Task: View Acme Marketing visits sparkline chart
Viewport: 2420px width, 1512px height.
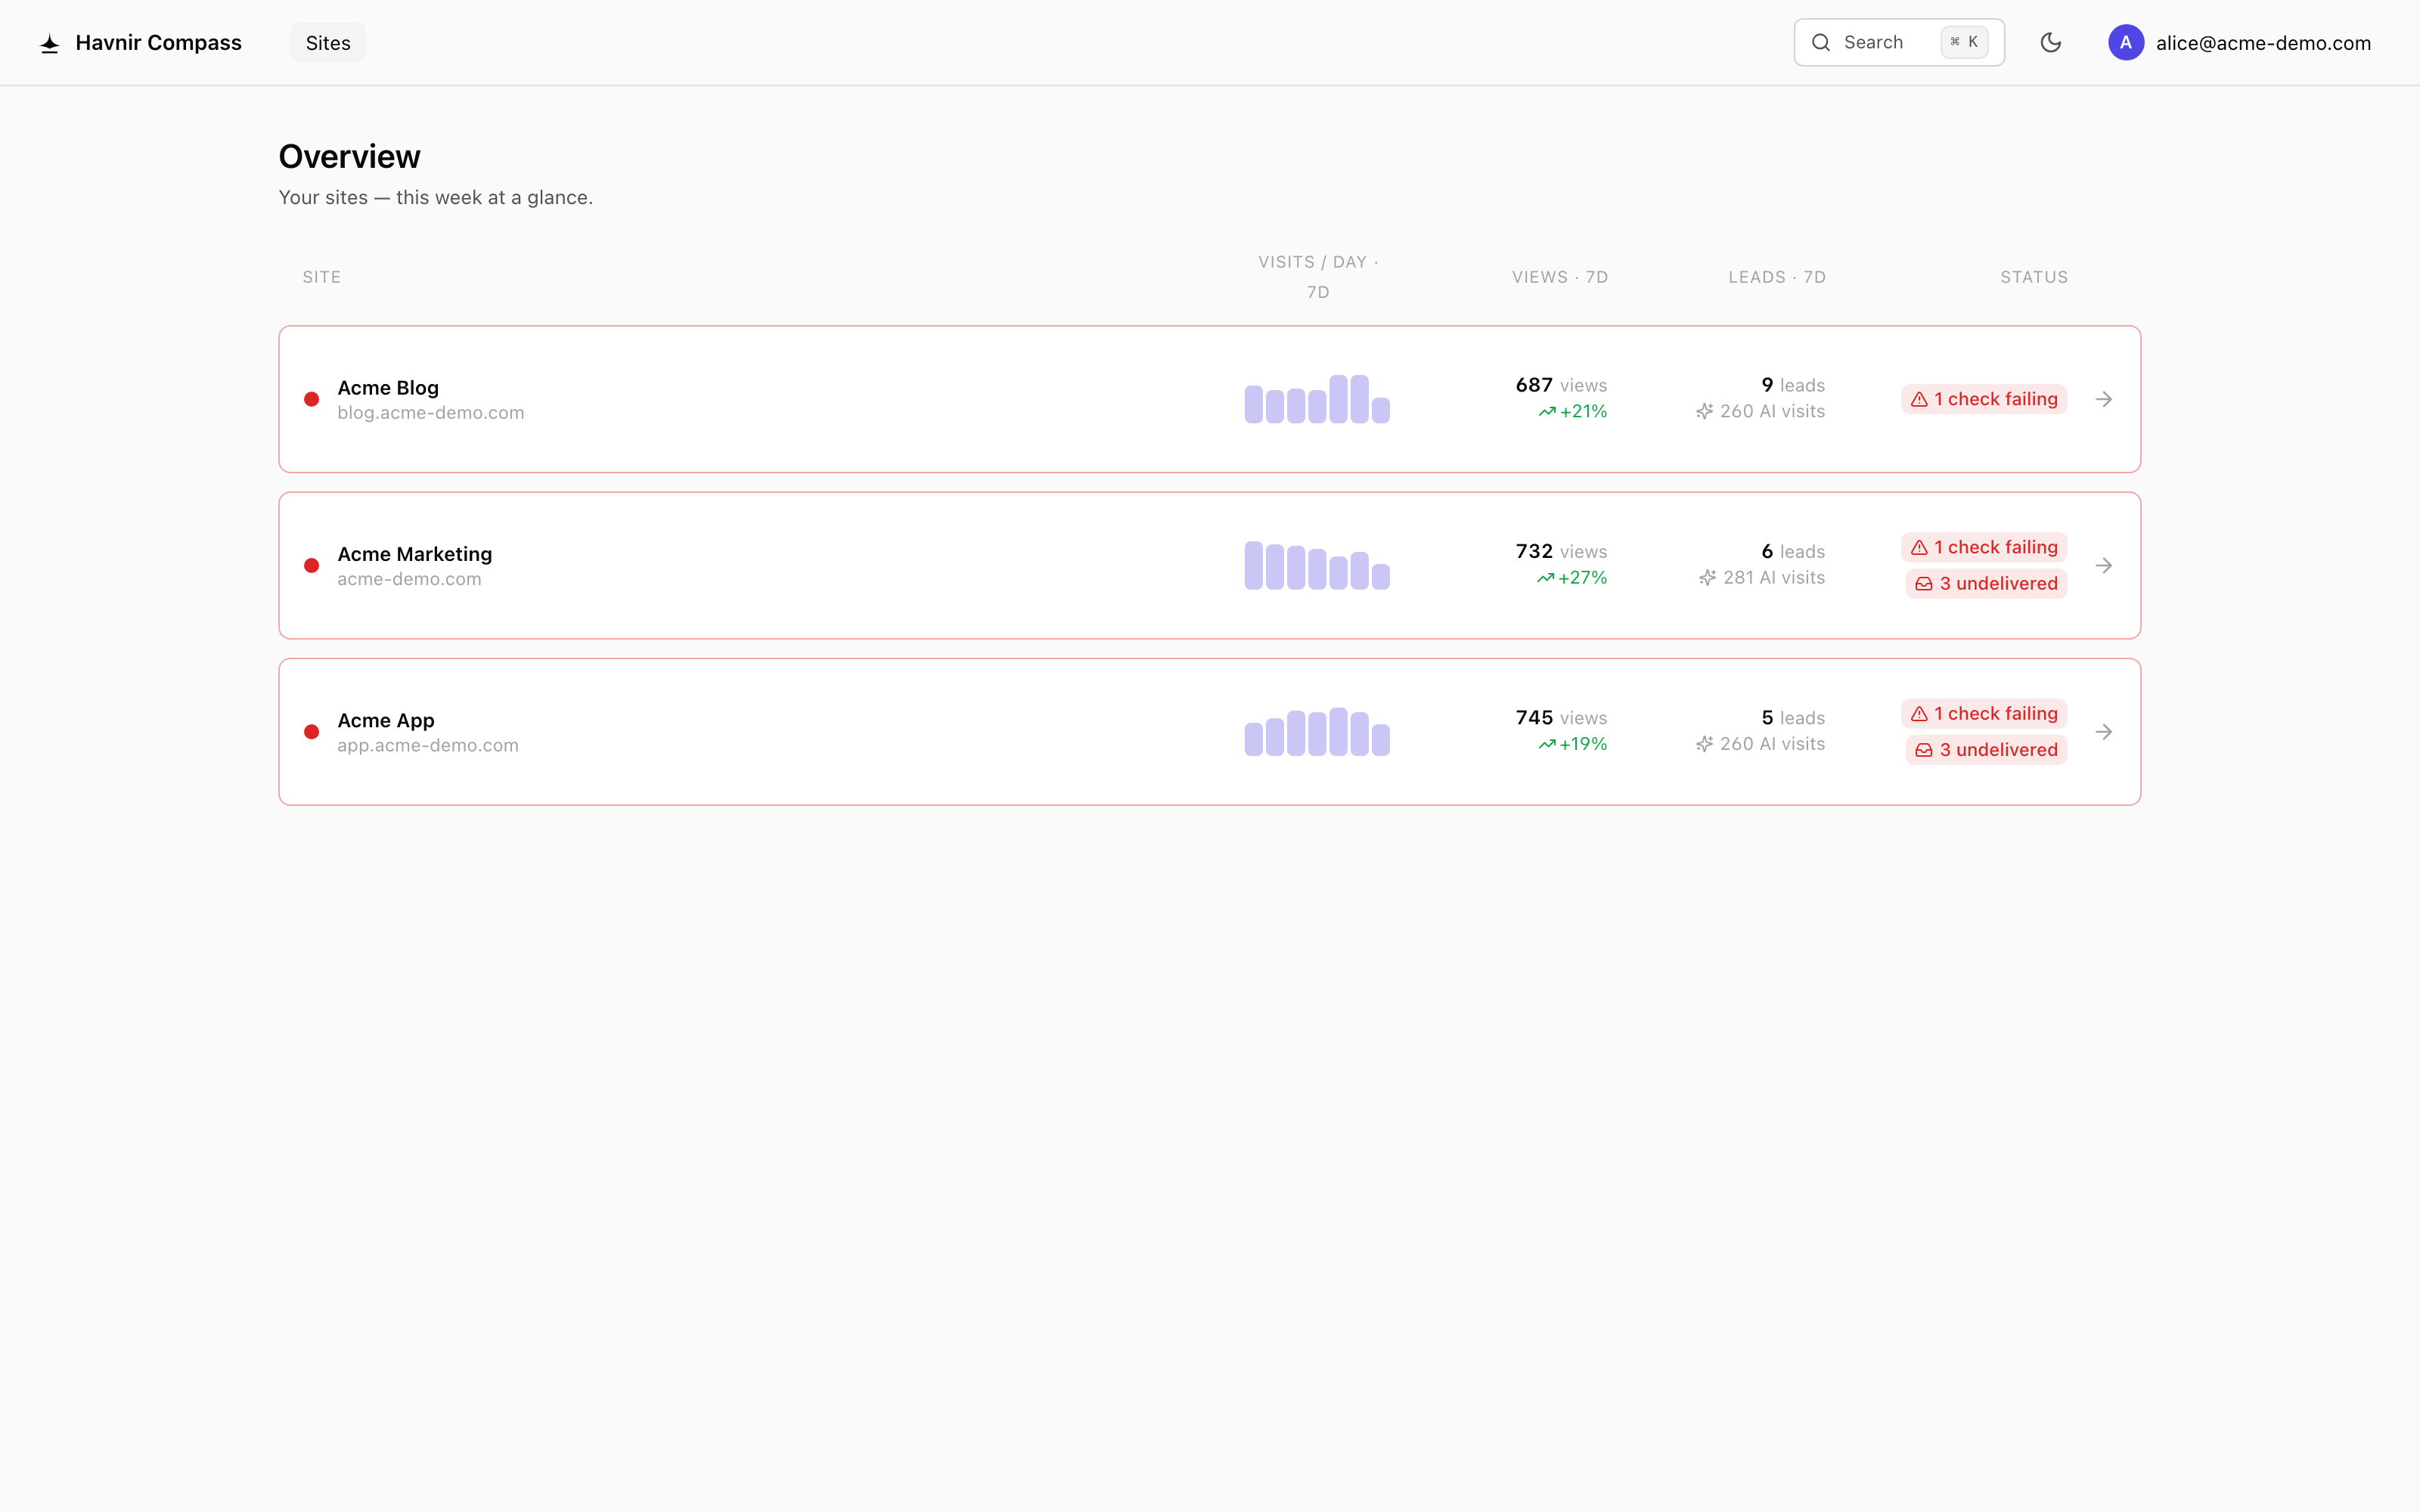Action: (1317, 566)
